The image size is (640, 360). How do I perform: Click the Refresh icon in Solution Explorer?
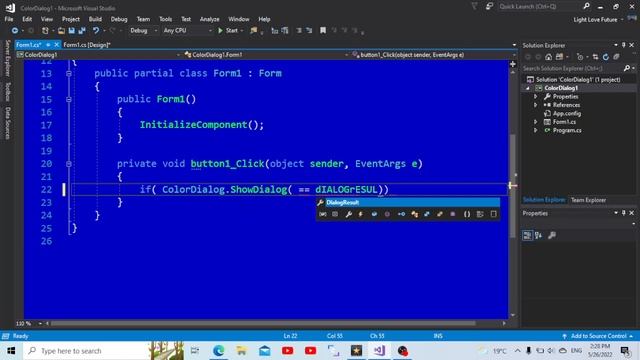[x=606, y=57]
